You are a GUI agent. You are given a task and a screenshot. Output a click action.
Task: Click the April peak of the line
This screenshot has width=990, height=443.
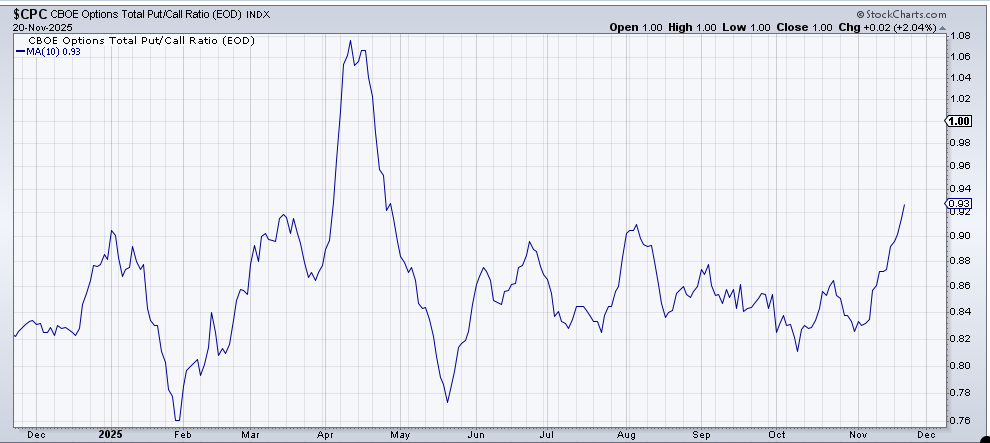coord(350,41)
